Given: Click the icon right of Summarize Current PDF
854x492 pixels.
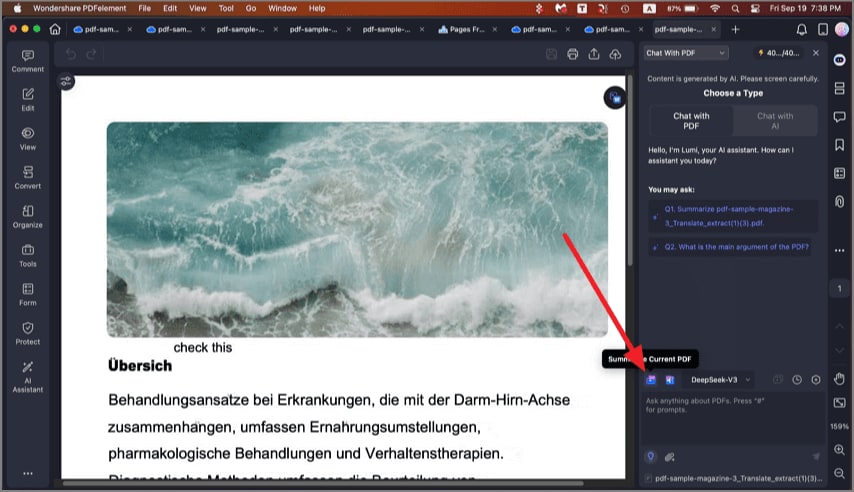Looking at the screenshot, I should click(x=670, y=380).
